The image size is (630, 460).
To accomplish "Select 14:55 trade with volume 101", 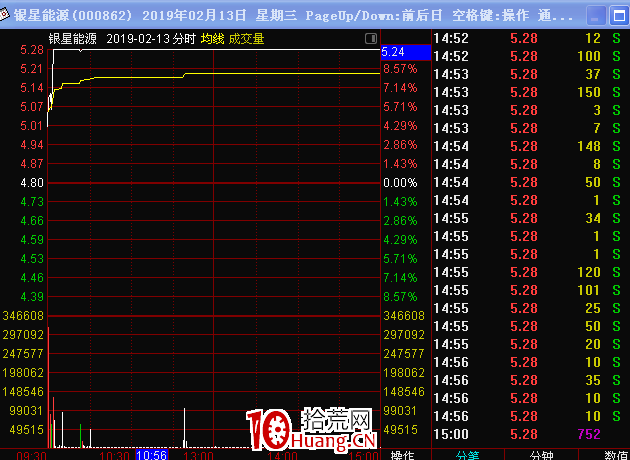I will 528,290.
